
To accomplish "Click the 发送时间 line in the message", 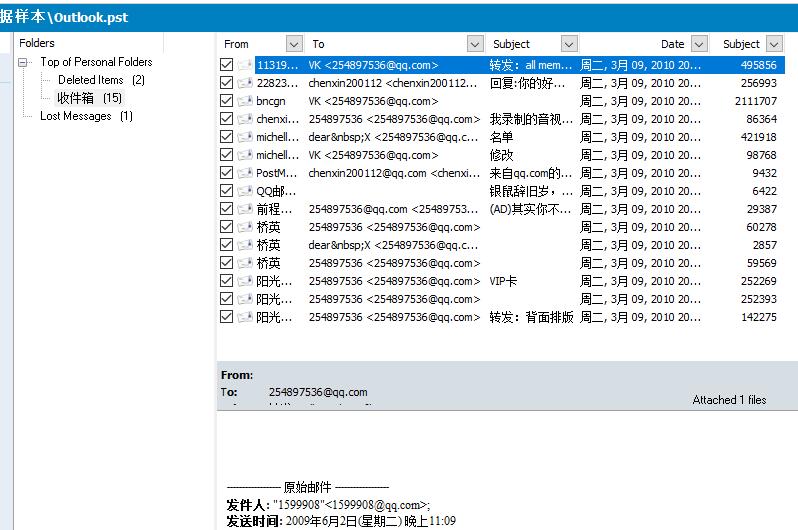I will coord(341,521).
